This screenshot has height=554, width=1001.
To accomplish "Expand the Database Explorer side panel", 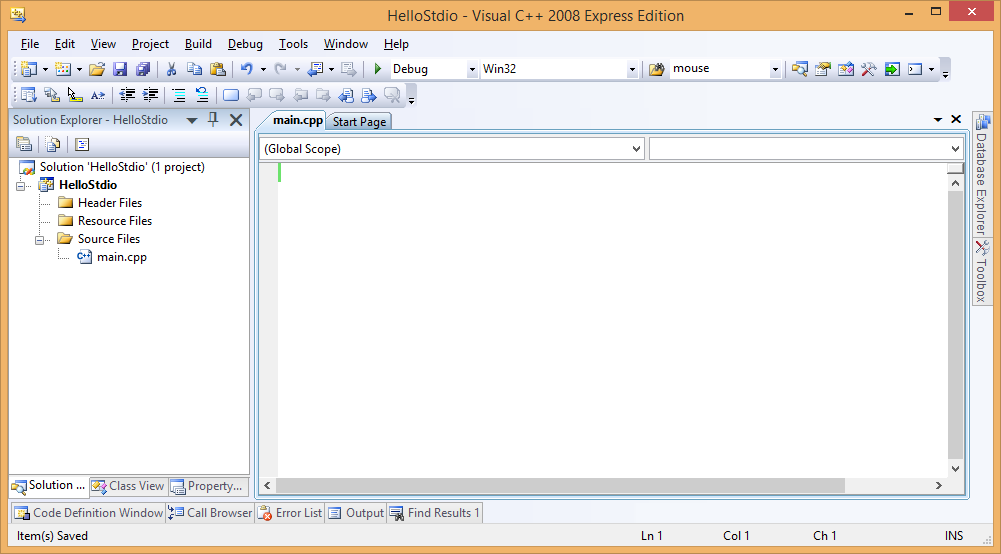I will 982,174.
